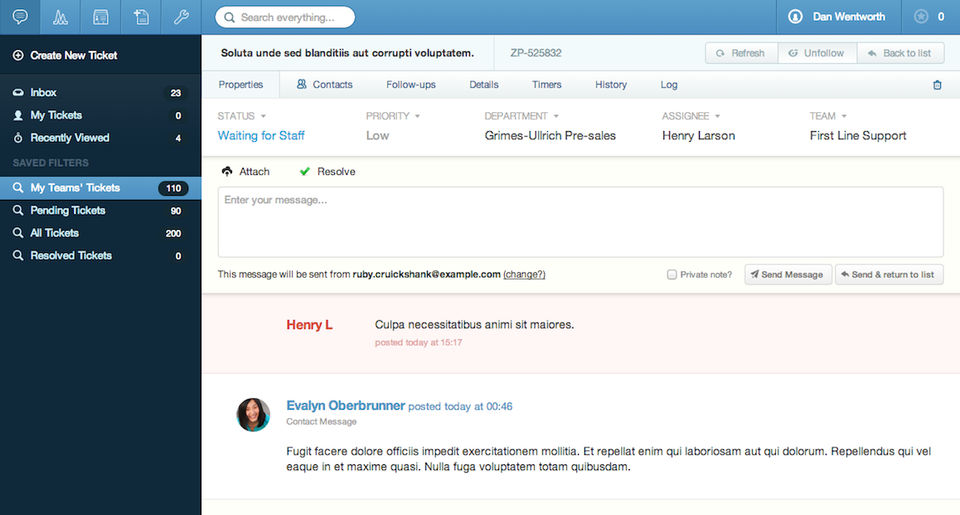Screen dimensions: 960x515
Task: Switch to the Log tab
Action: coord(669,85)
